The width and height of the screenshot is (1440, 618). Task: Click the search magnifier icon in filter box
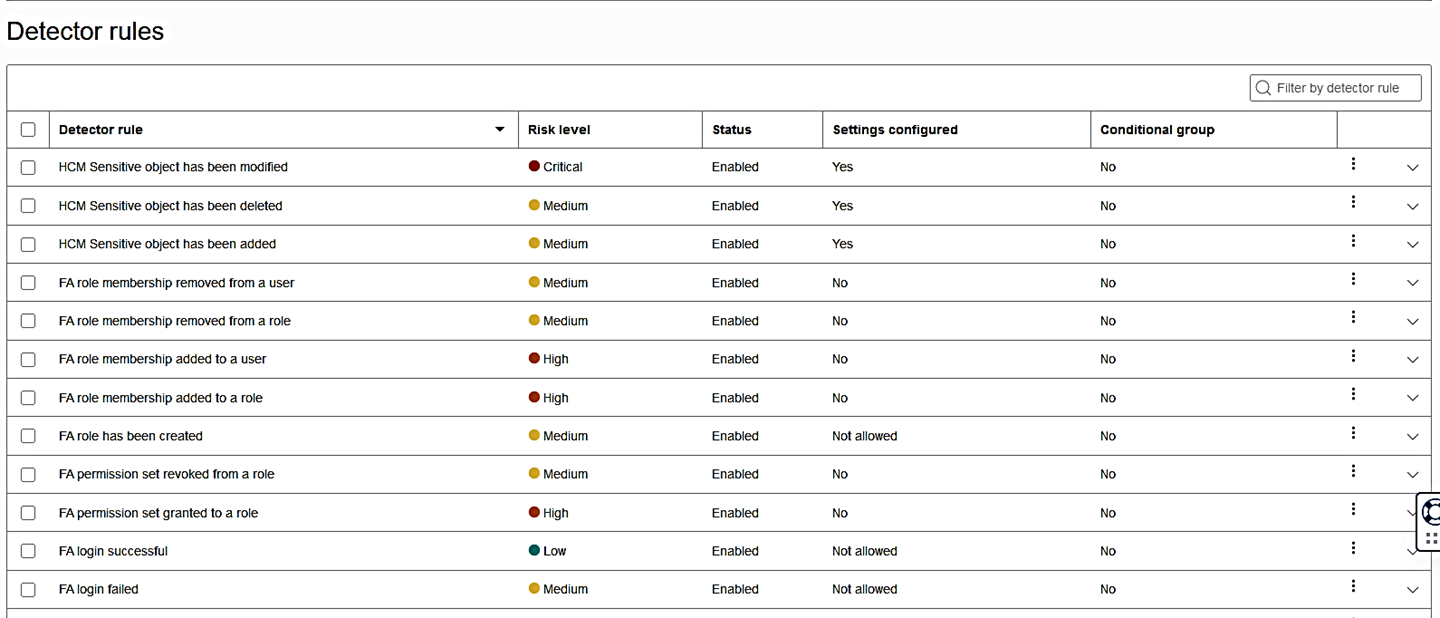(x=1263, y=88)
